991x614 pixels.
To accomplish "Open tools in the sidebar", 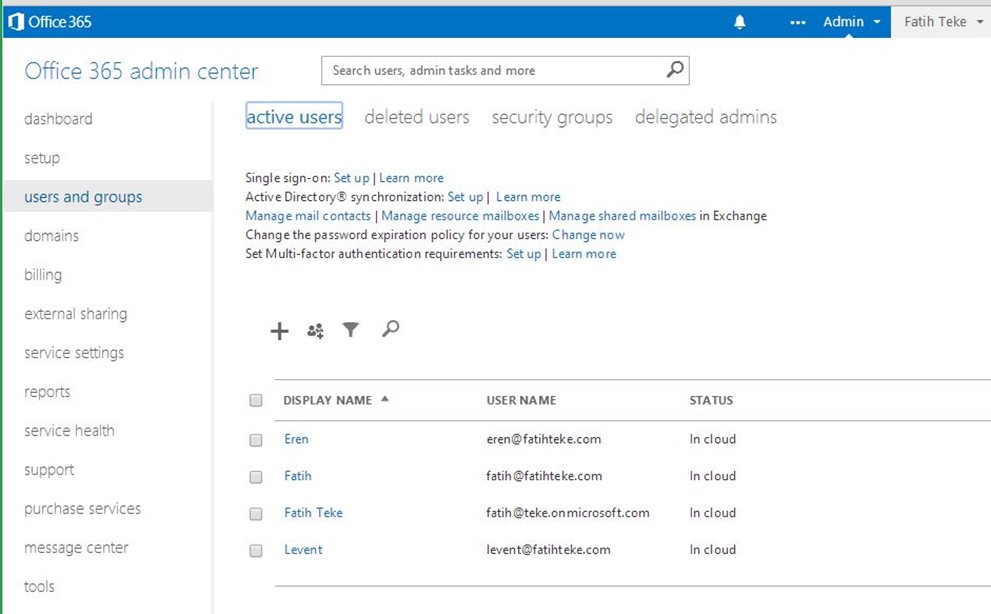I will pos(39,587).
